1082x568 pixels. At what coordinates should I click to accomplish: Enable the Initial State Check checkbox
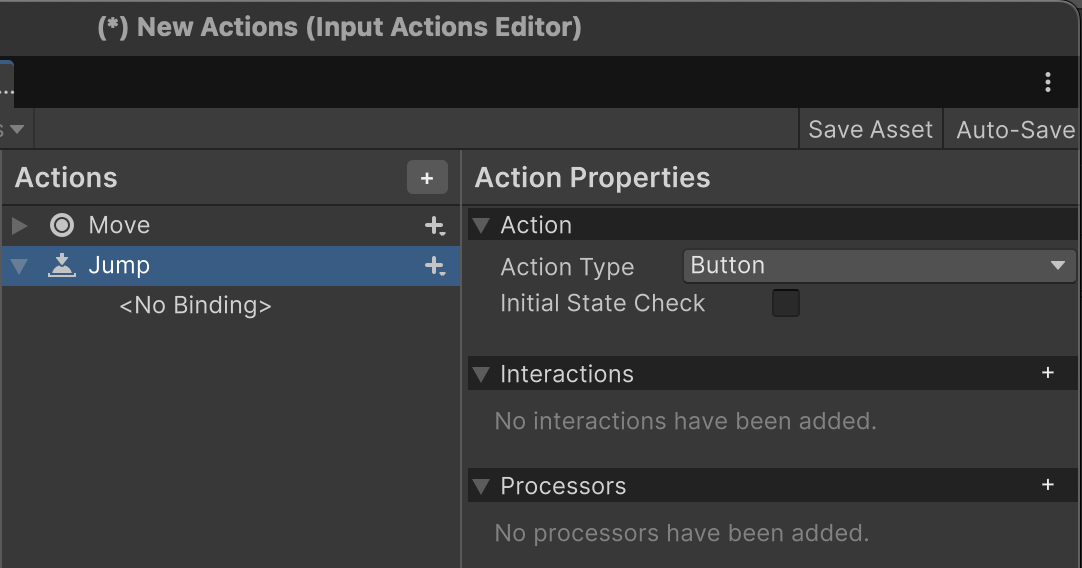pyautogui.click(x=785, y=304)
